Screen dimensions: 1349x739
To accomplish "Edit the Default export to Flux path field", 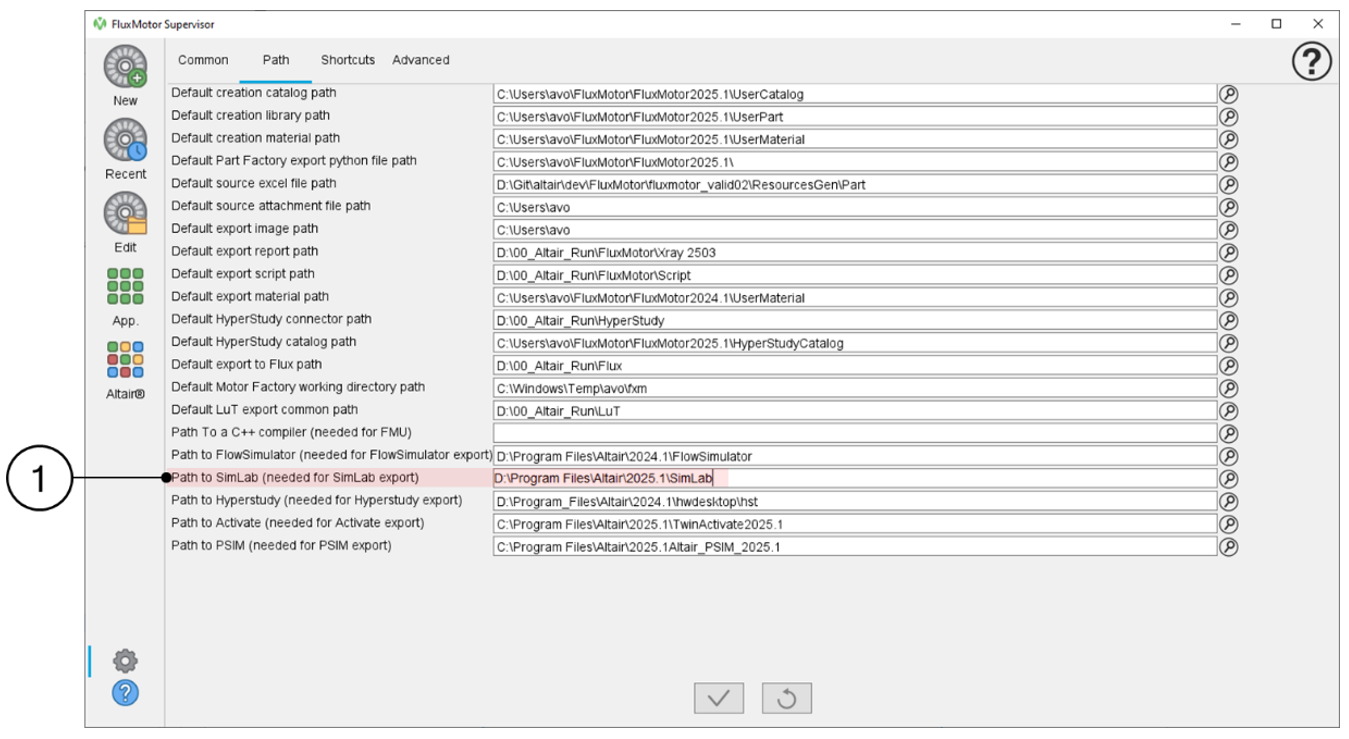I will pyautogui.click(x=855, y=366).
